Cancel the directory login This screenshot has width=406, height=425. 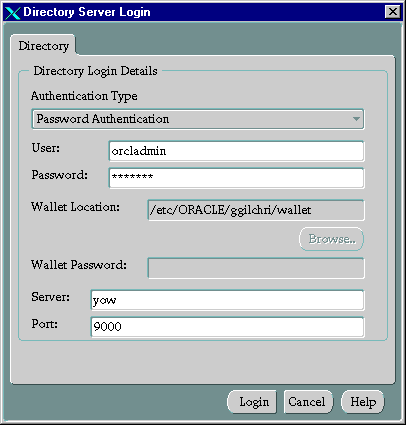click(308, 402)
